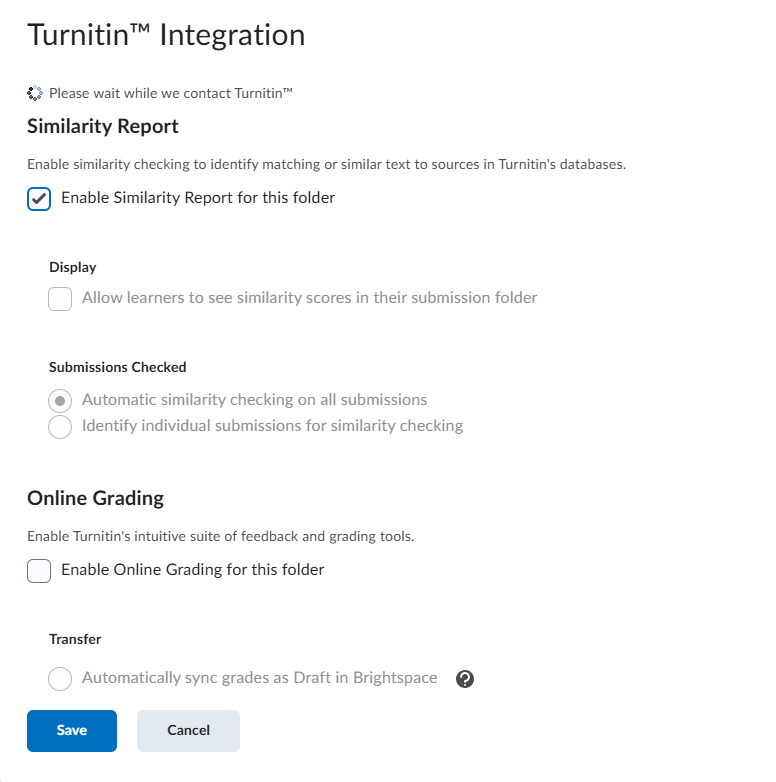Click the loading spinner icon near Turnitin message

tap(35, 93)
